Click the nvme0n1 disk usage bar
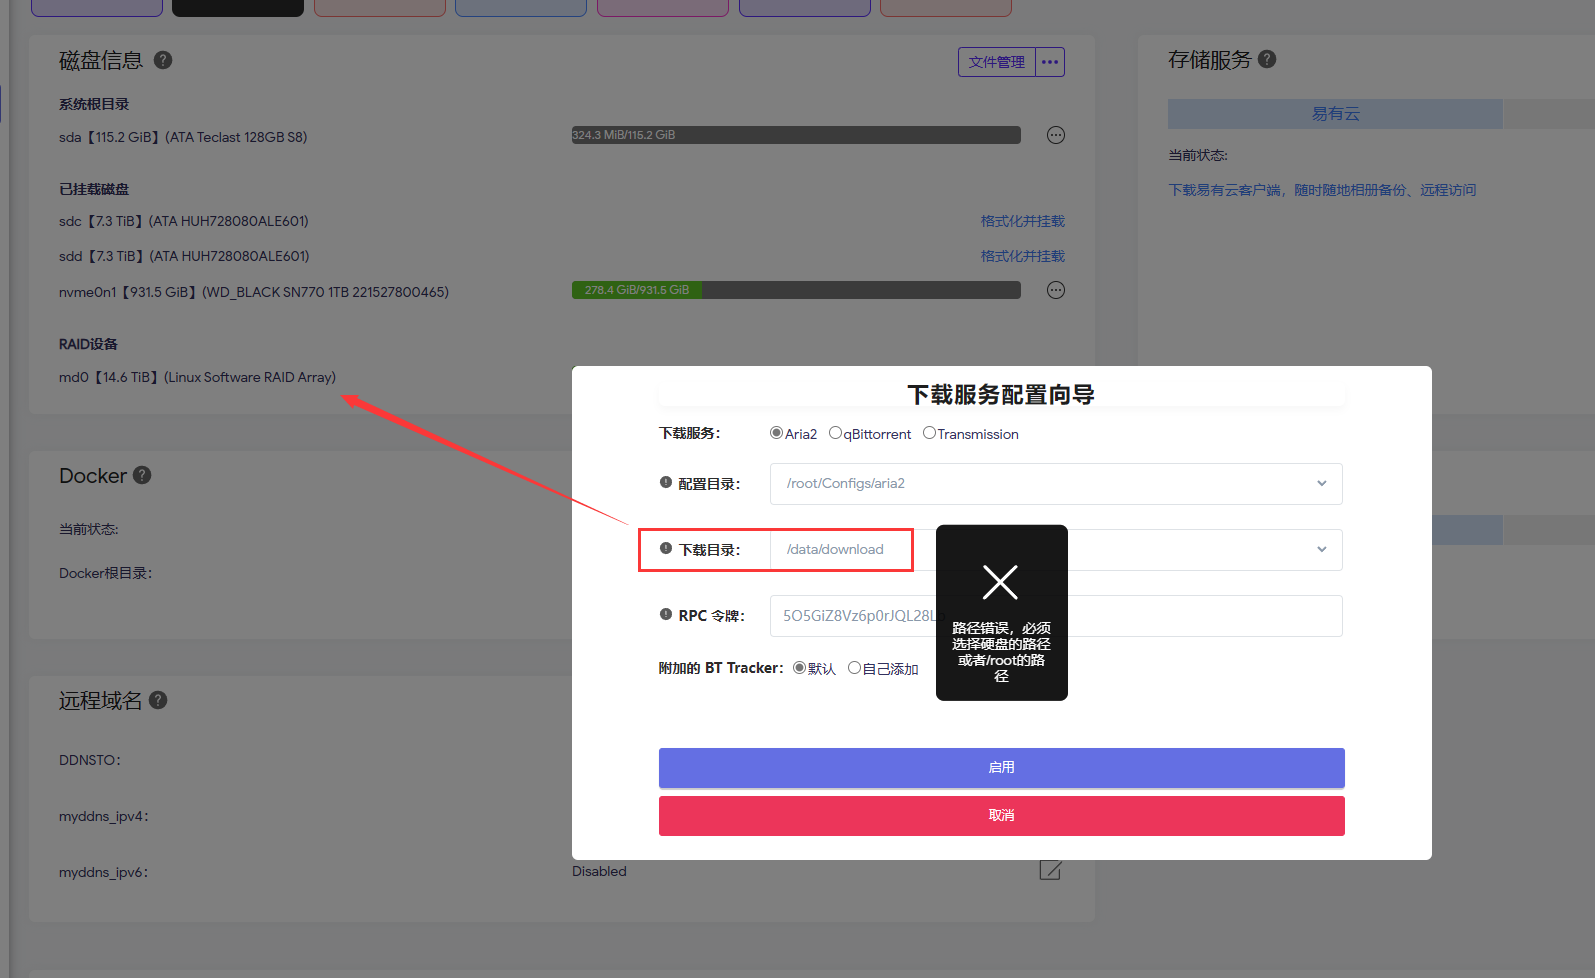The height and width of the screenshot is (978, 1595). [795, 290]
